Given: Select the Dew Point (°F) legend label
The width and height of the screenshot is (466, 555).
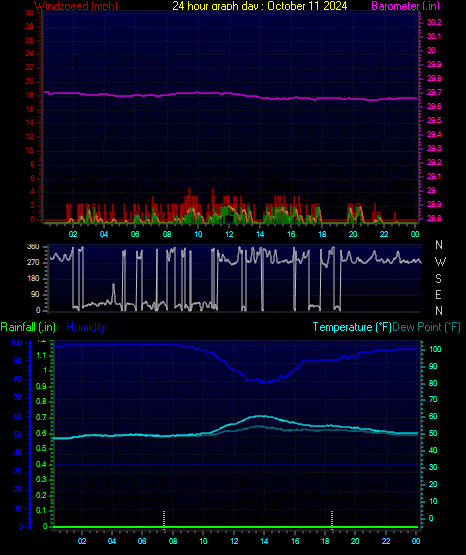Looking at the screenshot, I should pyautogui.click(x=426, y=327).
